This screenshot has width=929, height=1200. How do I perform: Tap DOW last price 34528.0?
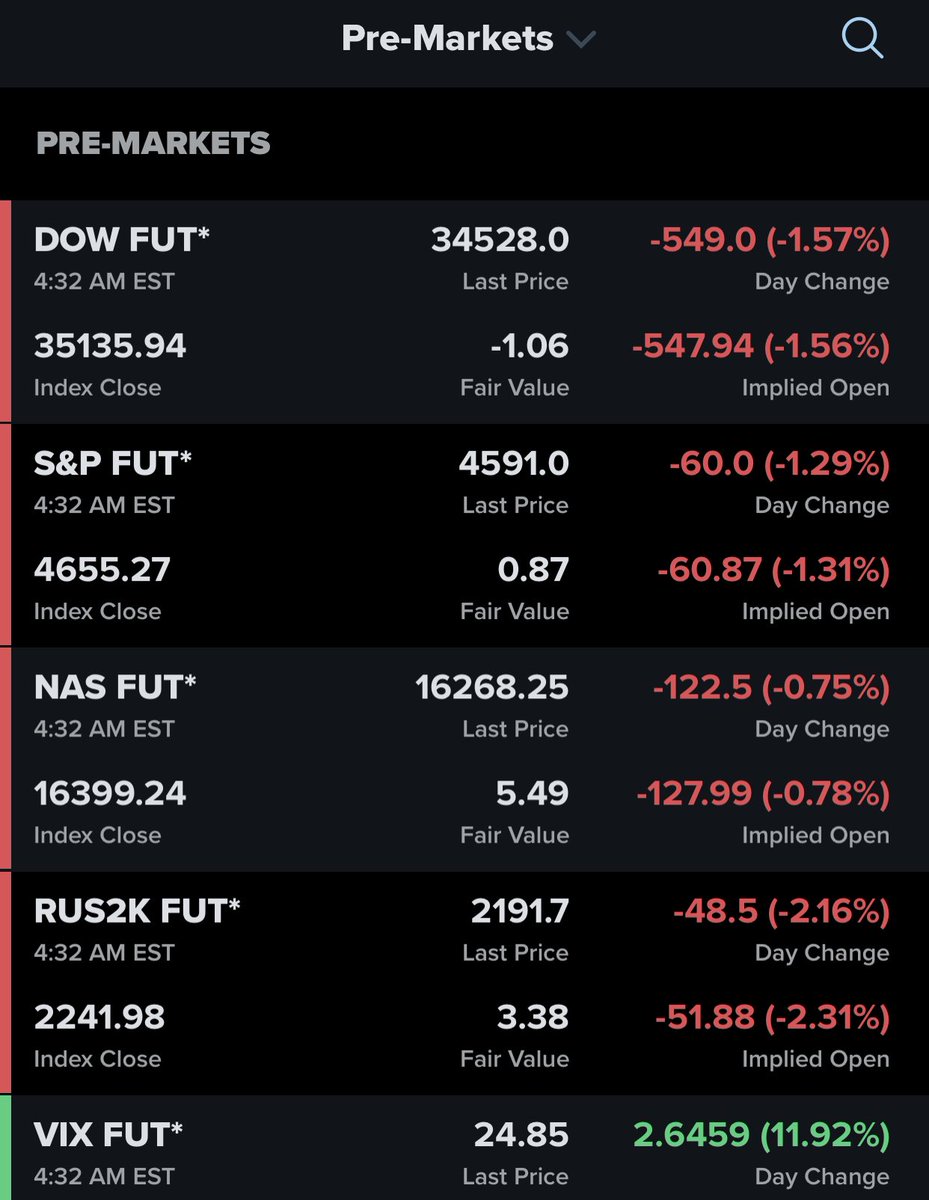(500, 240)
